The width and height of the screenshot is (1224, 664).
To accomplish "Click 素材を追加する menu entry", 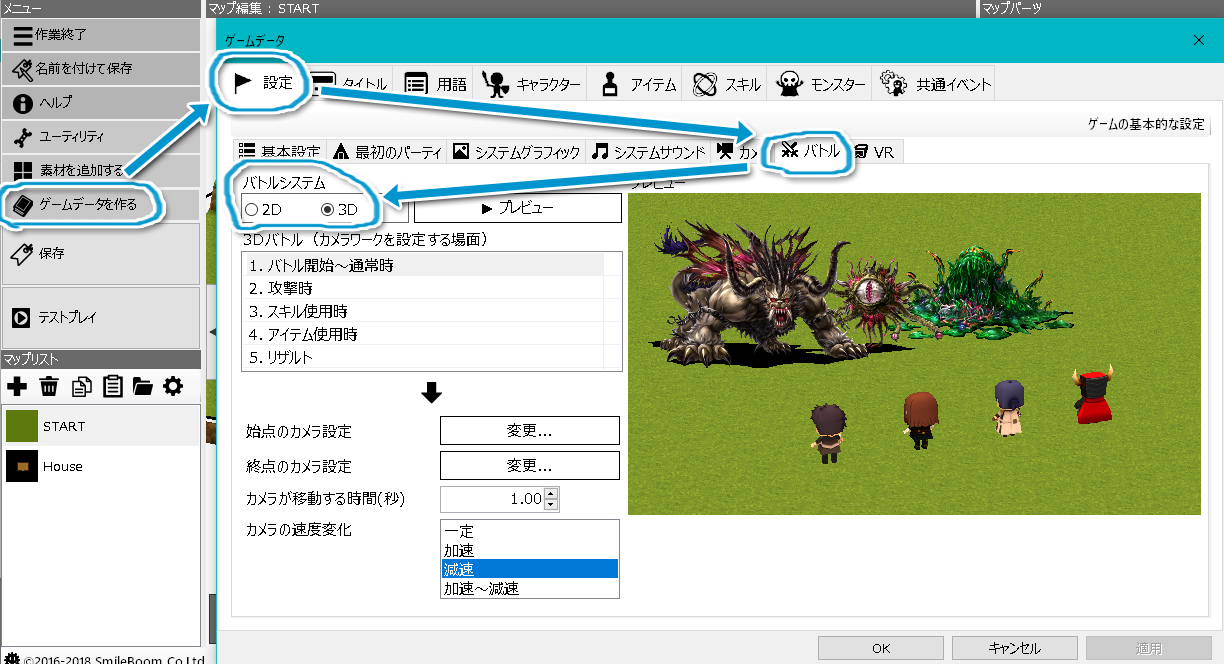I will coord(101,170).
